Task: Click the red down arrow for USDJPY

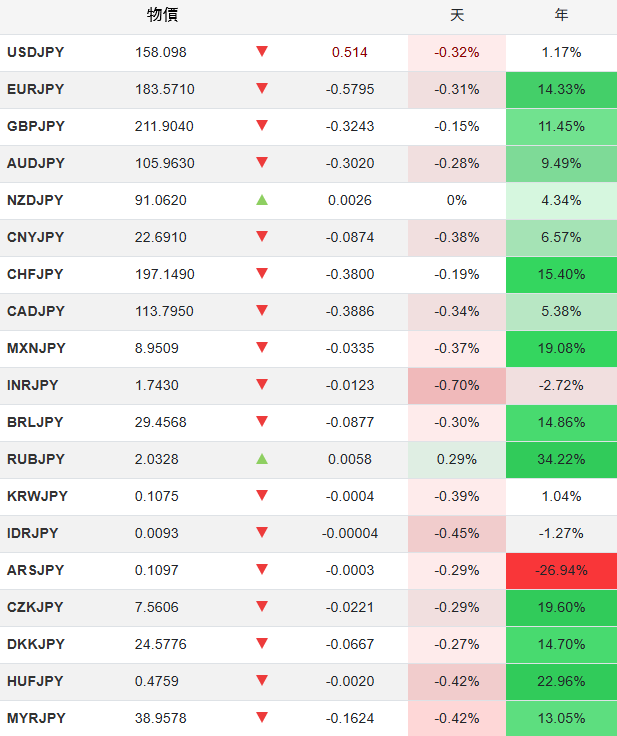Action: (262, 52)
